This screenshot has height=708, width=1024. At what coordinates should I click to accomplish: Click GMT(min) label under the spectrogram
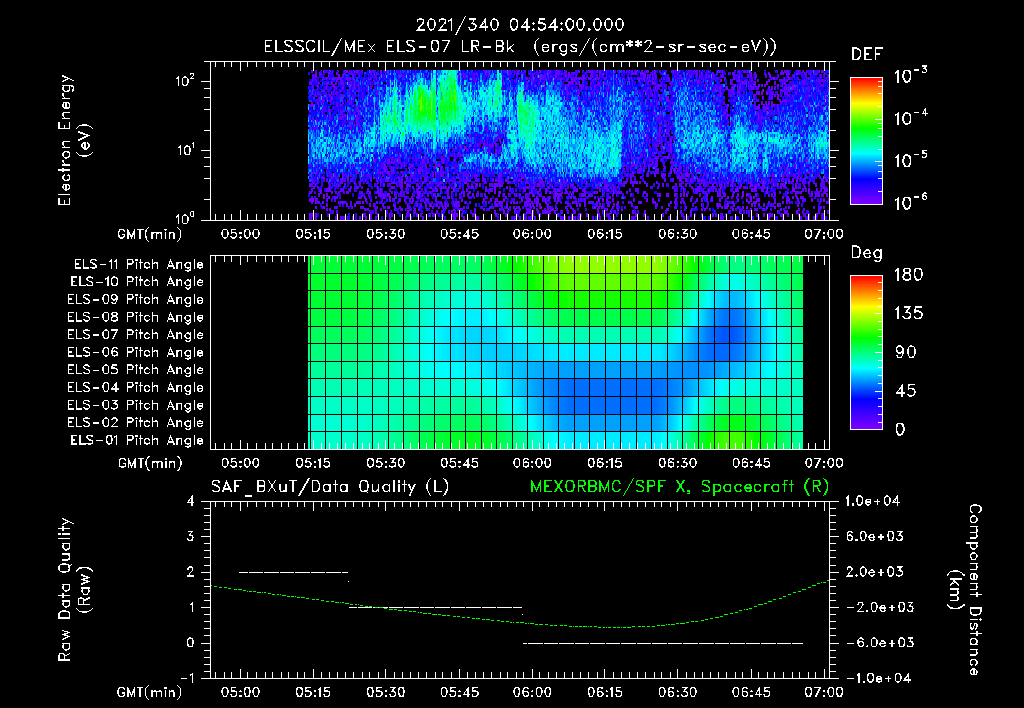coord(150,234)
